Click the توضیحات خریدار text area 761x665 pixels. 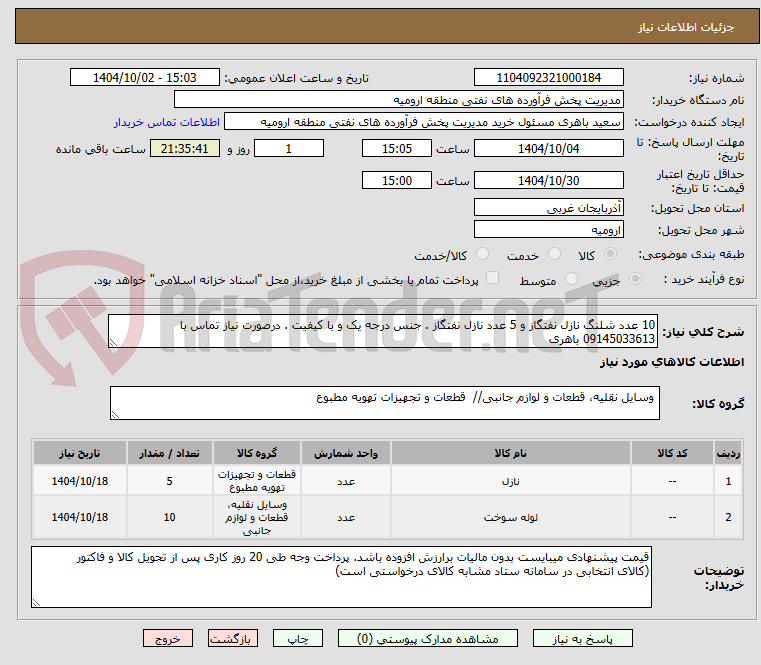(x=341, y=577)
